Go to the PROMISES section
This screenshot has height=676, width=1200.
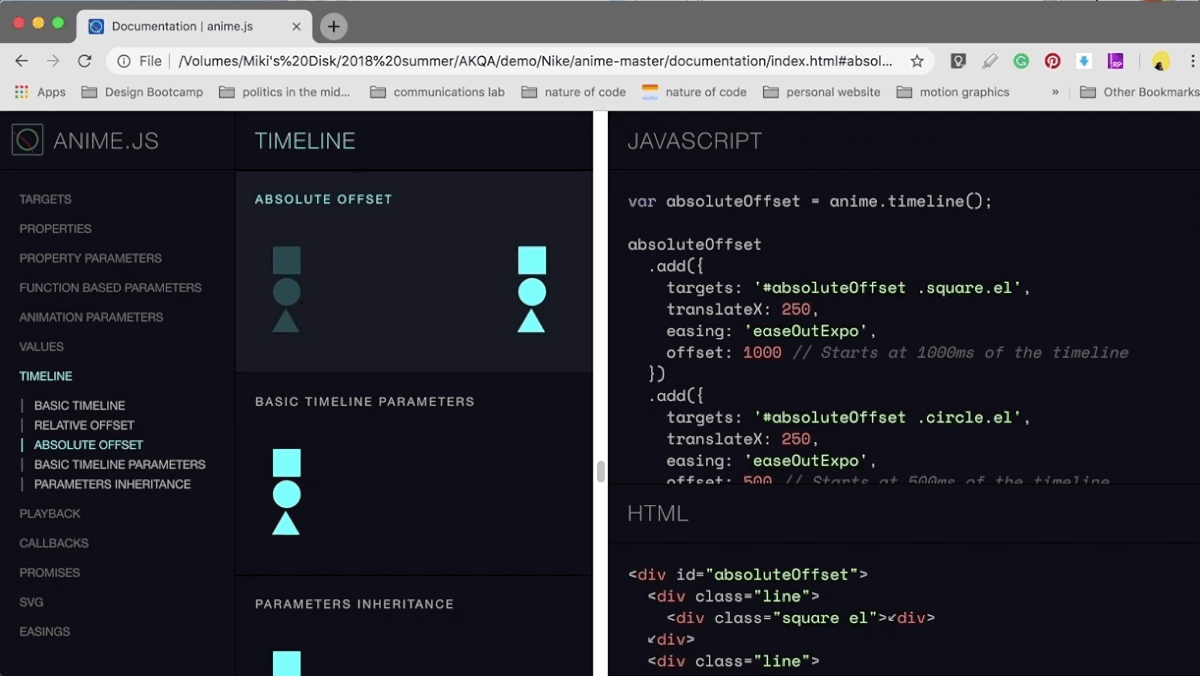pos(49,573)
